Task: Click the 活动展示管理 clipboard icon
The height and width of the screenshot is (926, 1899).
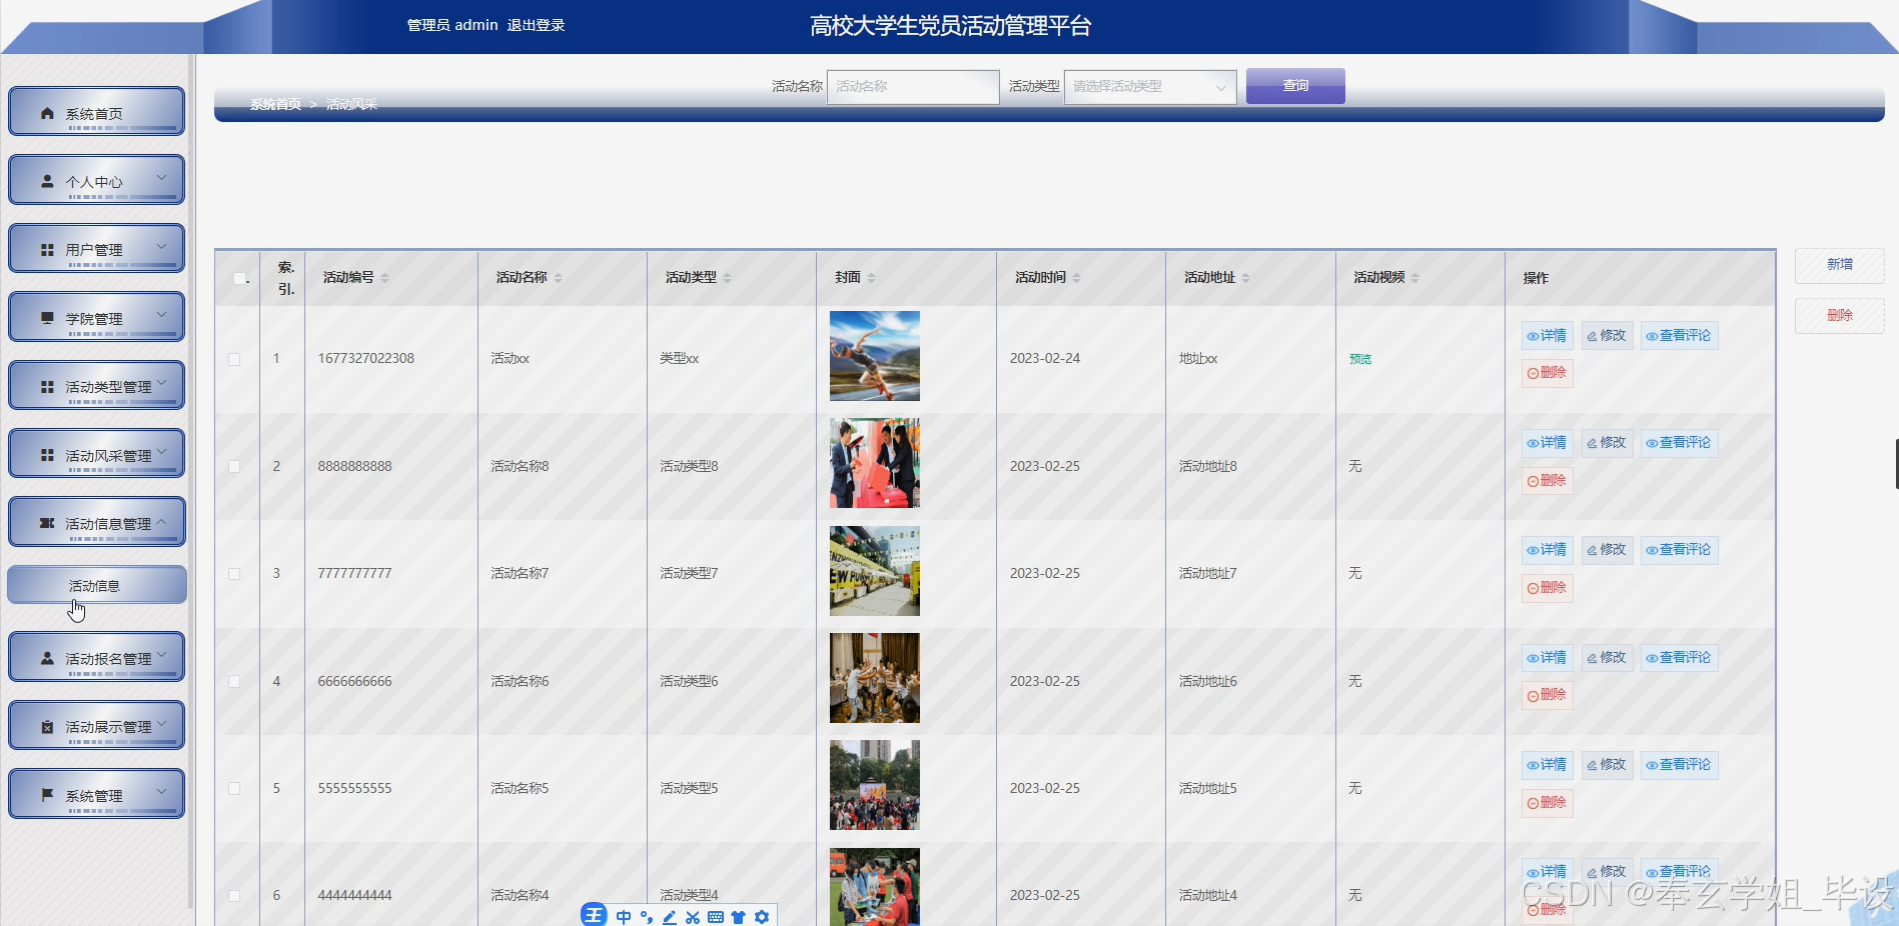Action: pos(47,727)
